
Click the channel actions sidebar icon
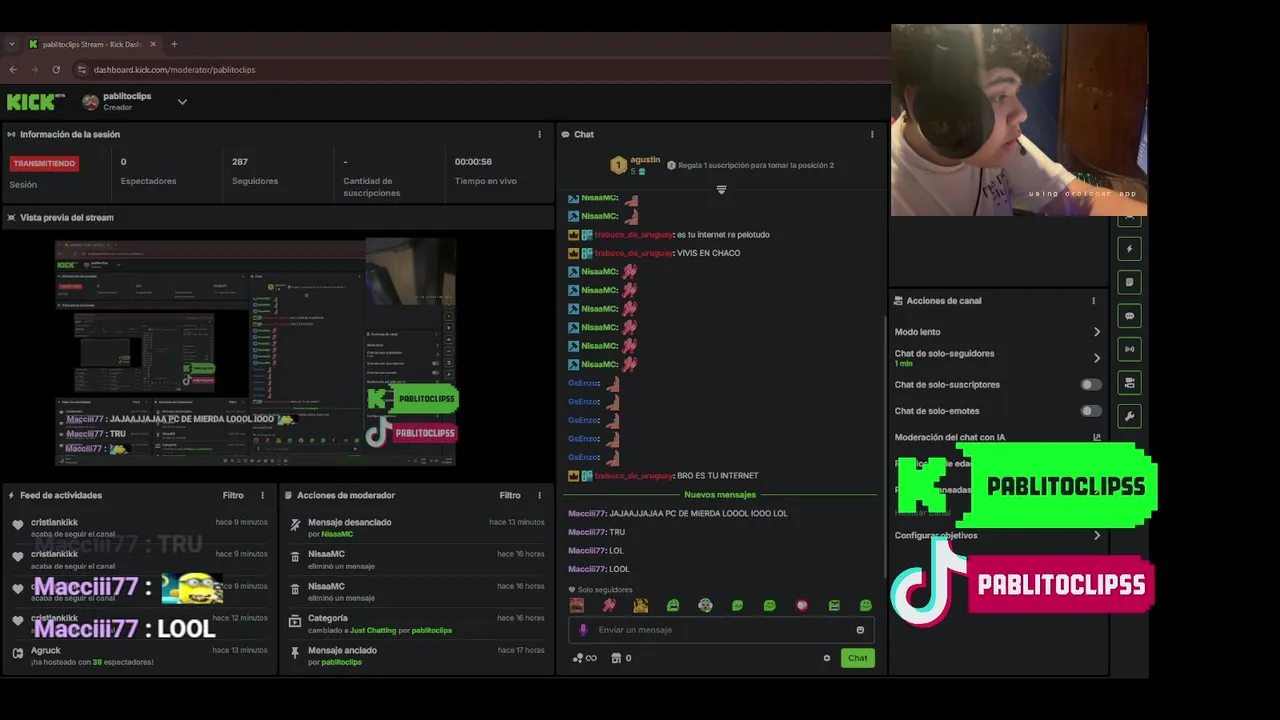[1129, 382]
